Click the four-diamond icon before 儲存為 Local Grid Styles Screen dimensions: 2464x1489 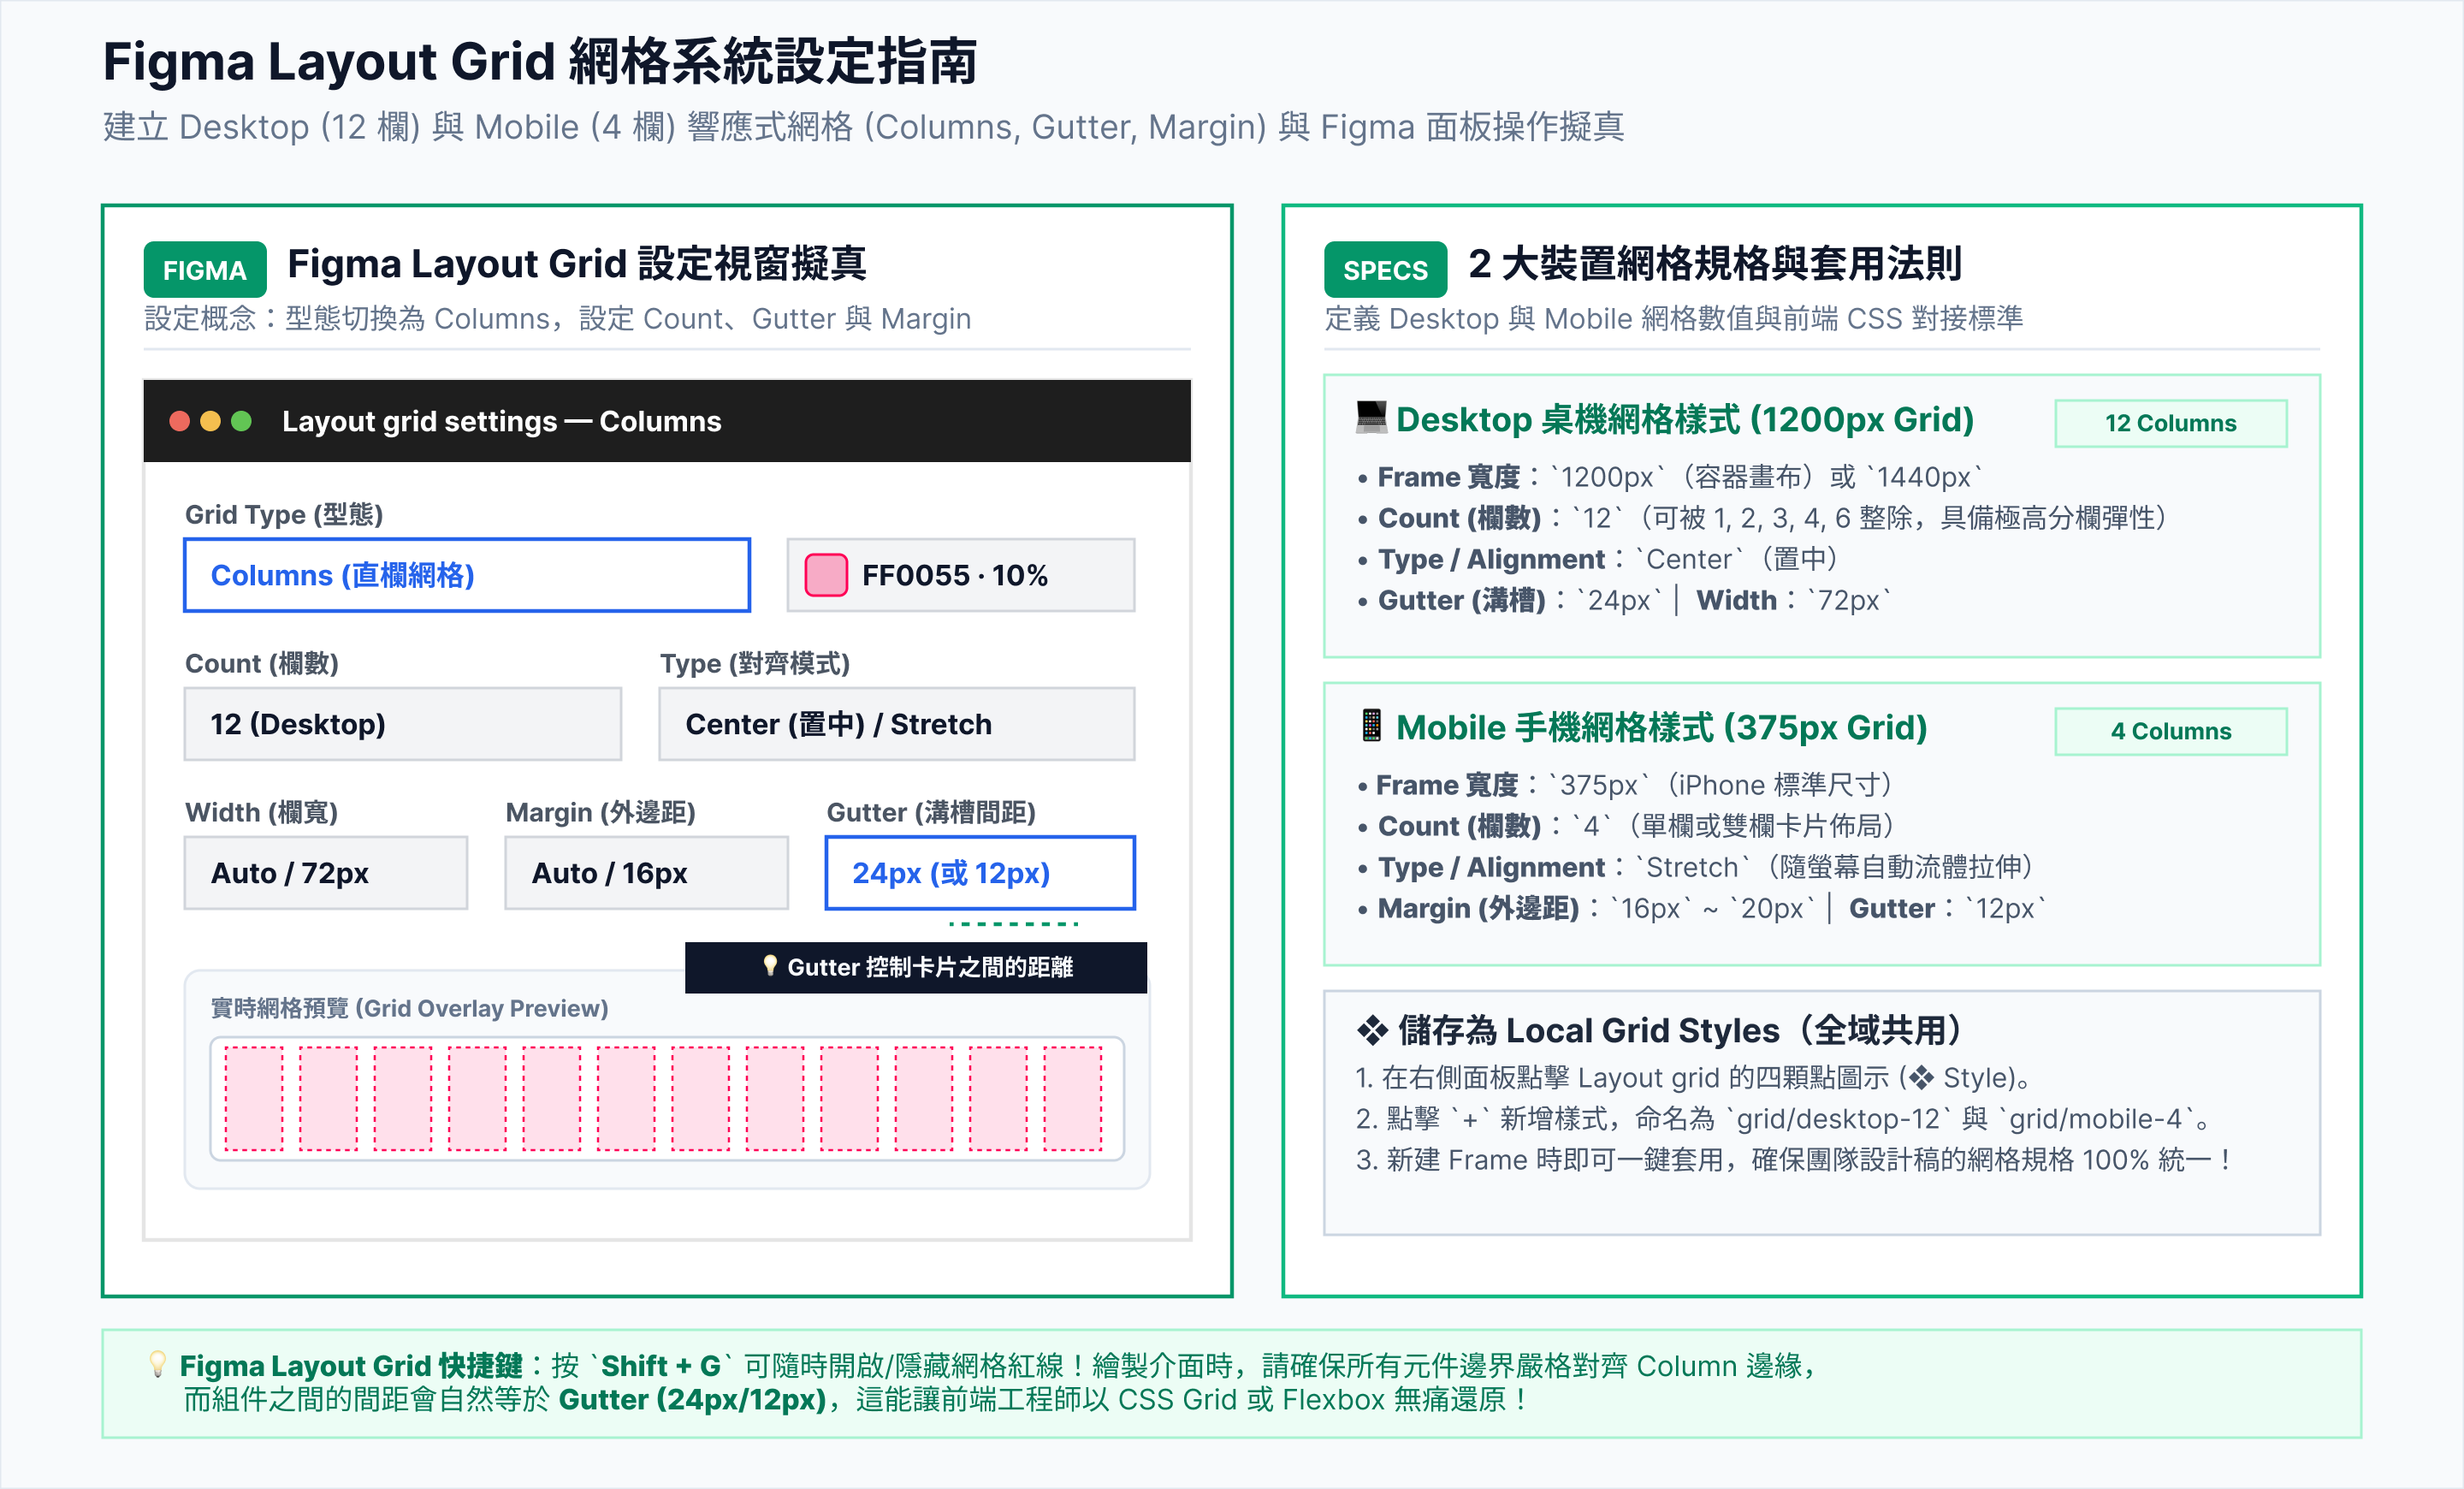(1372, 1030)
